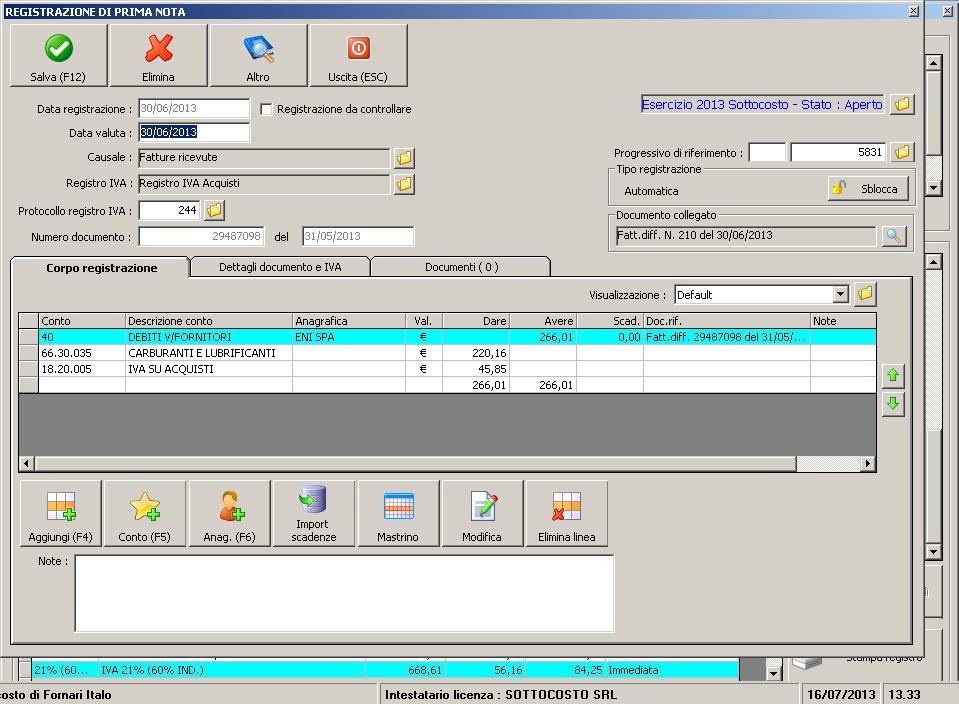This screenshot has height=704, width=959.
Task: Click row selector of 66.30.035 line
Action: pyautogui.click(x=28, y=353)
